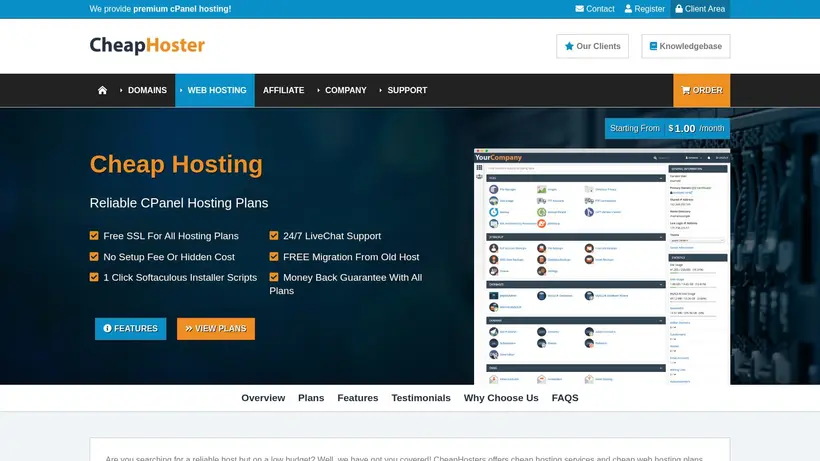Screen dimensions: 820x461
Task: Expand the Web Hosting menu
Action: tap(215, 90)
